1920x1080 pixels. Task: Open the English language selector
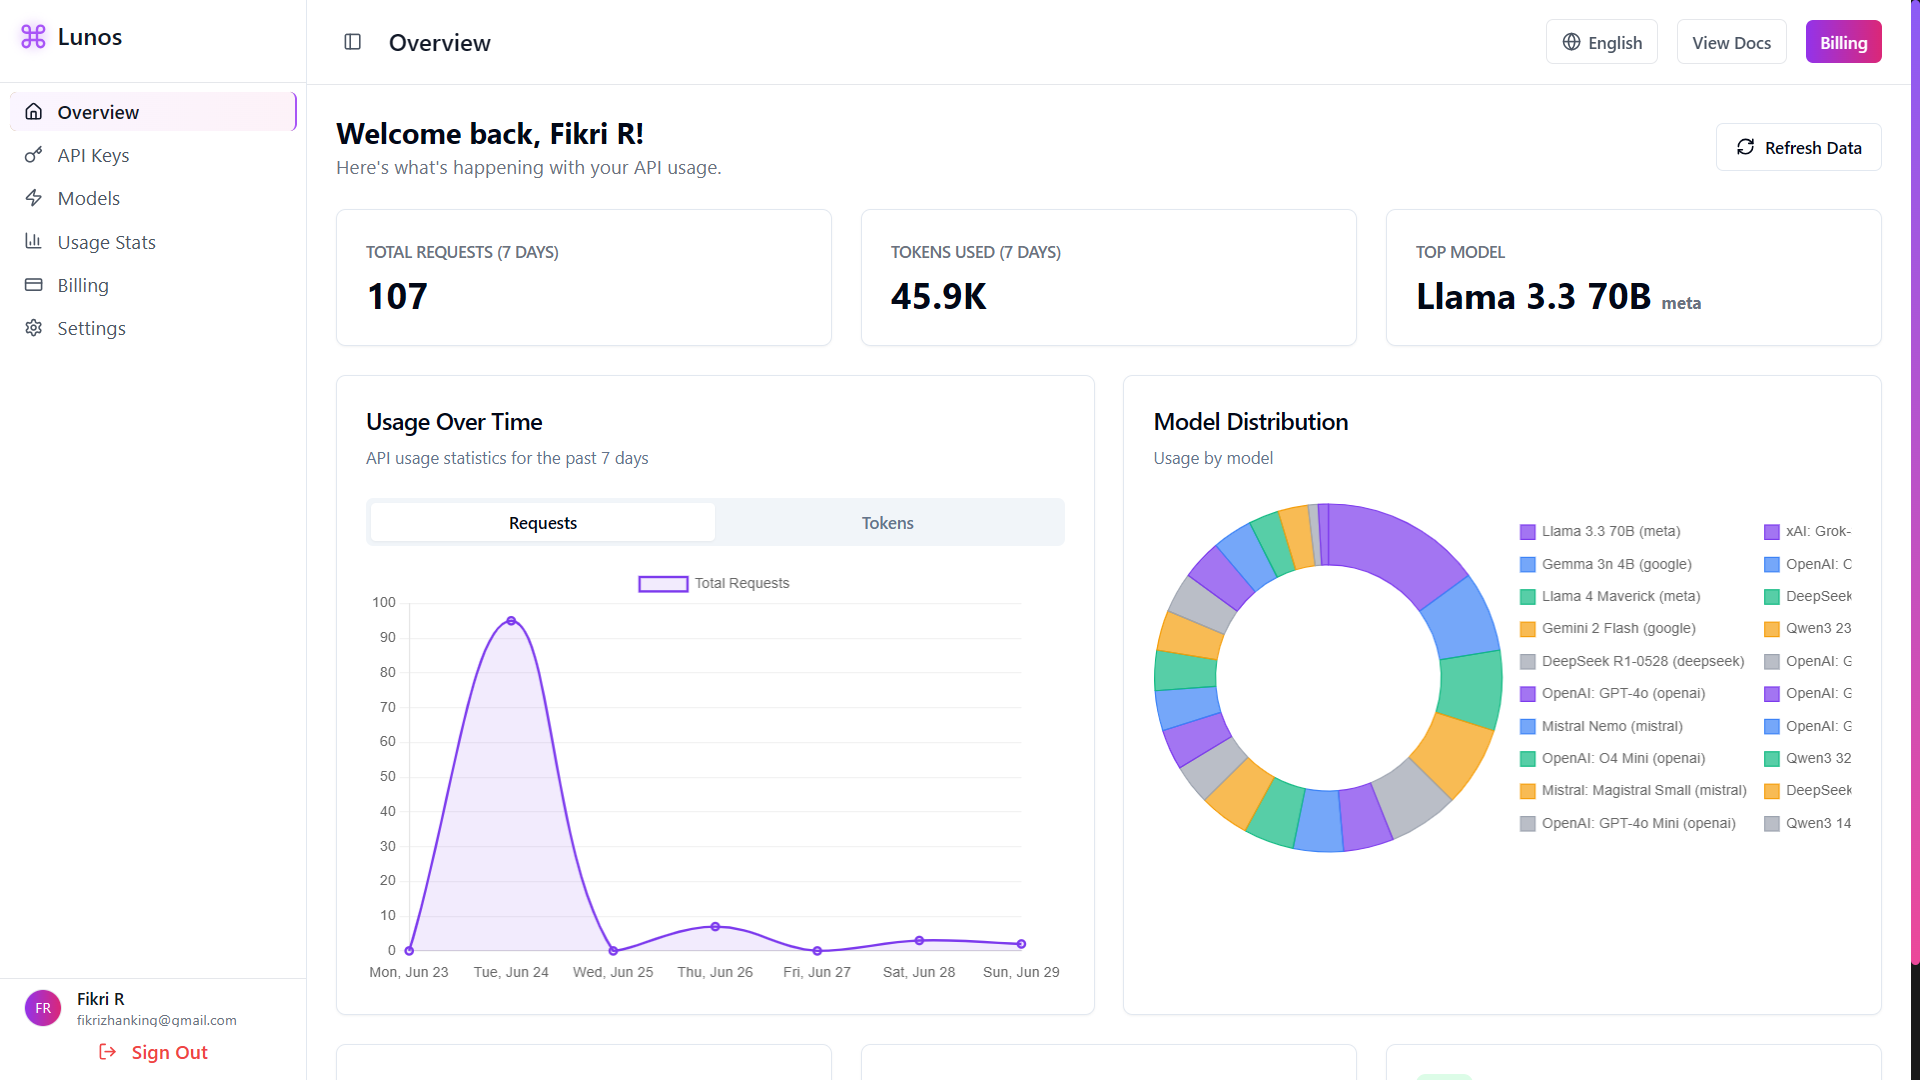tap(1601, 42)
